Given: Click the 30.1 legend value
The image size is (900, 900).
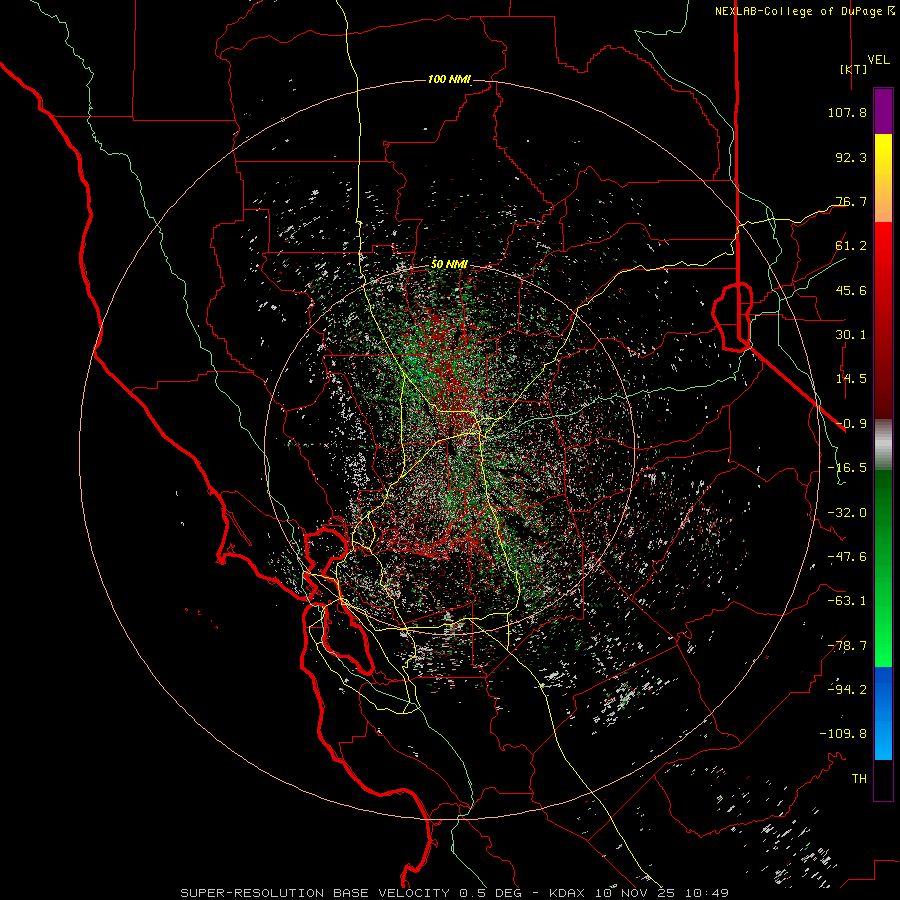Looking at the screenshot, I should (x=851, y=335).
